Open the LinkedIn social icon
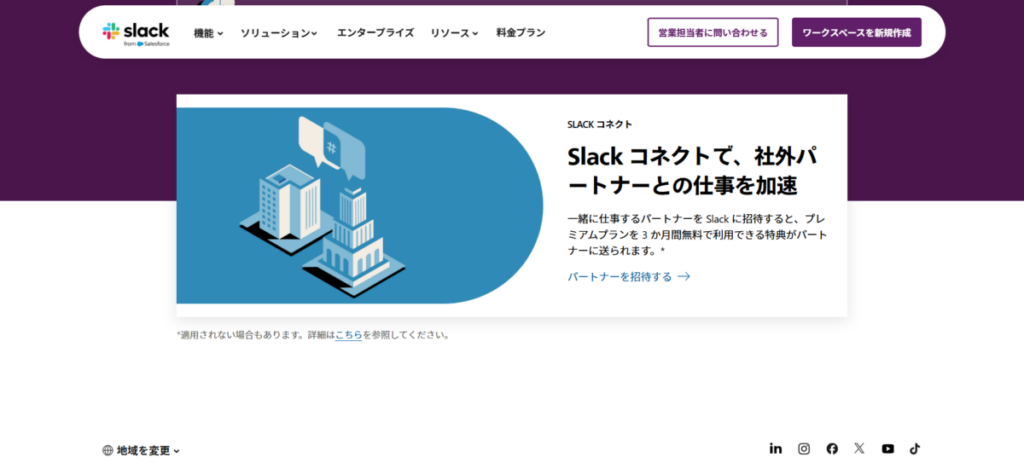This screenshot has height=463, width=1024. 775,449
